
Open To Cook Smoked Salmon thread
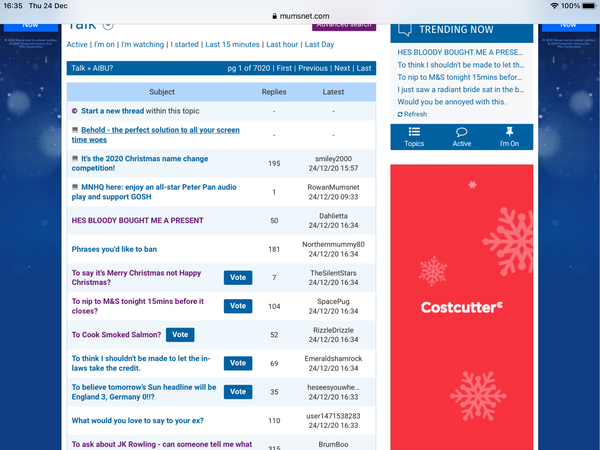pyautogui.click(x=116, y=335)
